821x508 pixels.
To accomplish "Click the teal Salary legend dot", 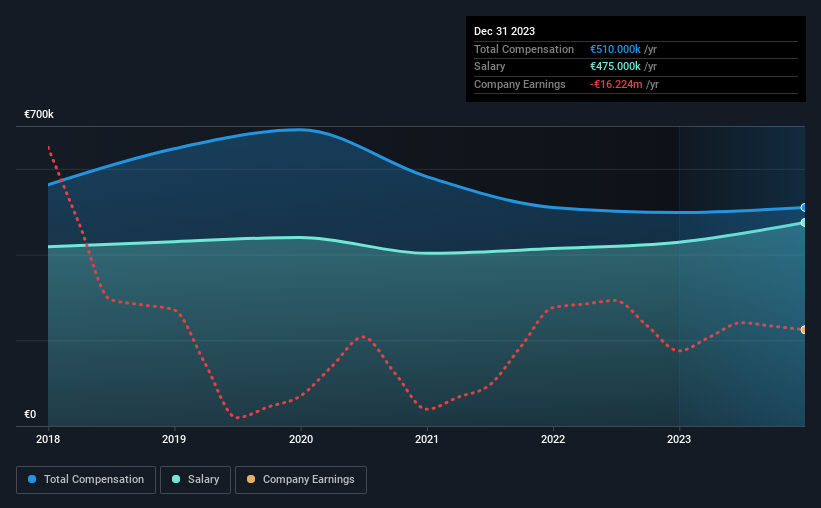I will pos(176,479).
